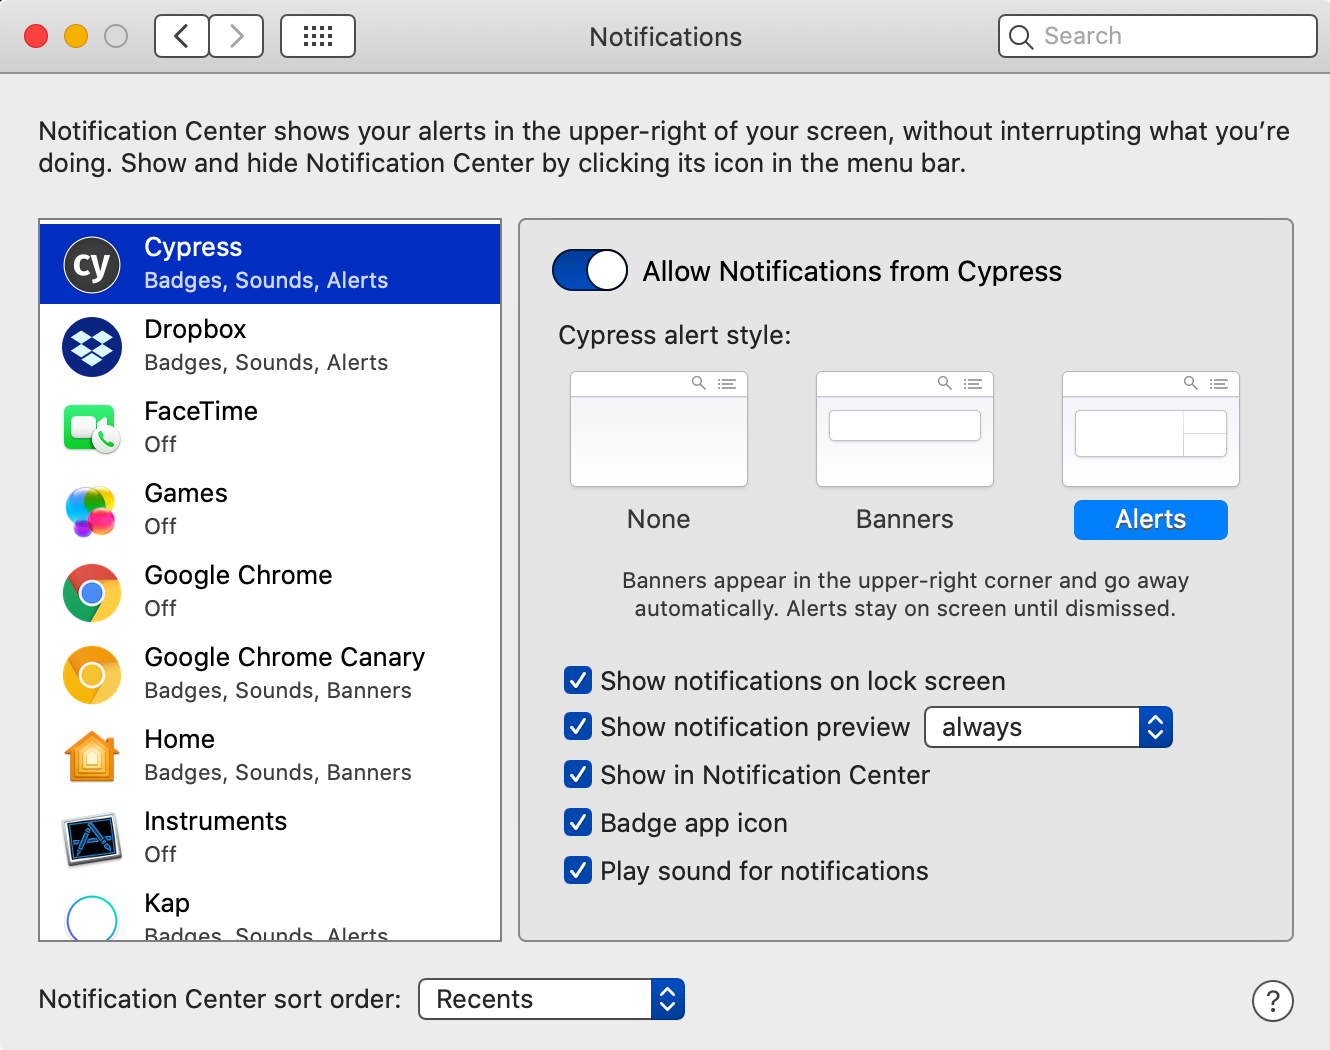Select Kap row in the app list
The height and width of the screenshot is (1050, 1330).
click(270, 910)
